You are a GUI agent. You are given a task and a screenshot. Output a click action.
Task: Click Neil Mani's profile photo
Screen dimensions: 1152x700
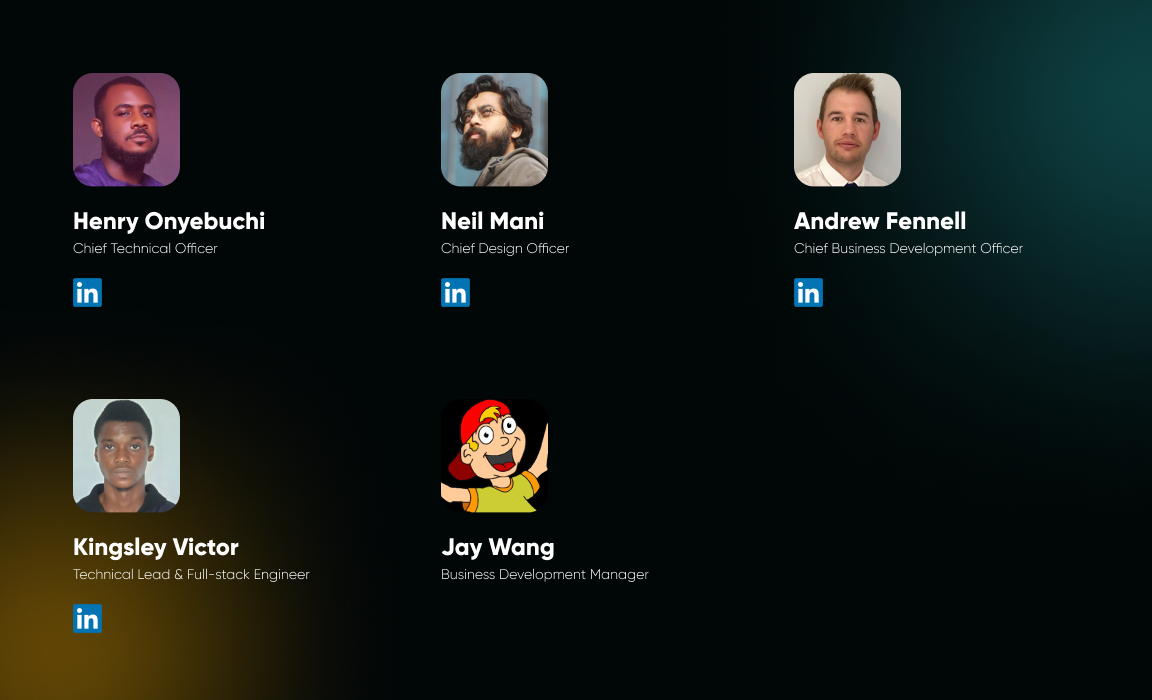[x=494, y=129]
